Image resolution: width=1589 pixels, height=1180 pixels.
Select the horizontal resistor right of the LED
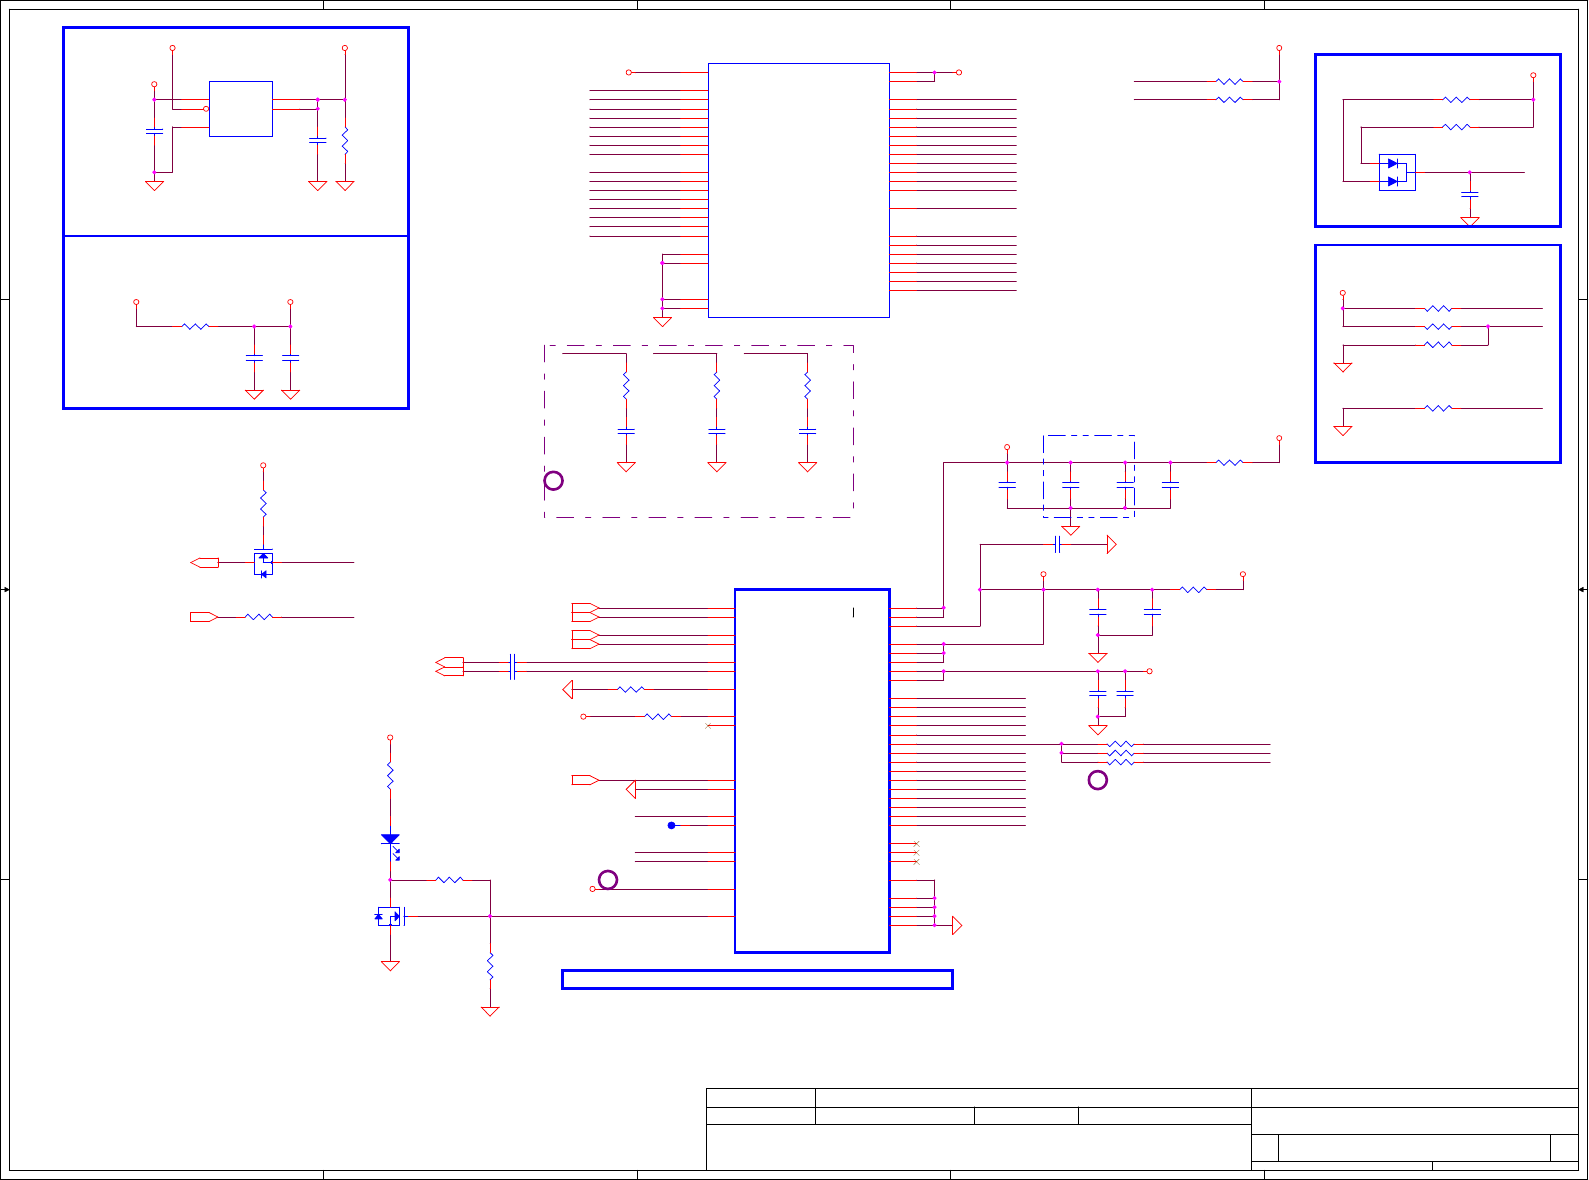[450, 880]
